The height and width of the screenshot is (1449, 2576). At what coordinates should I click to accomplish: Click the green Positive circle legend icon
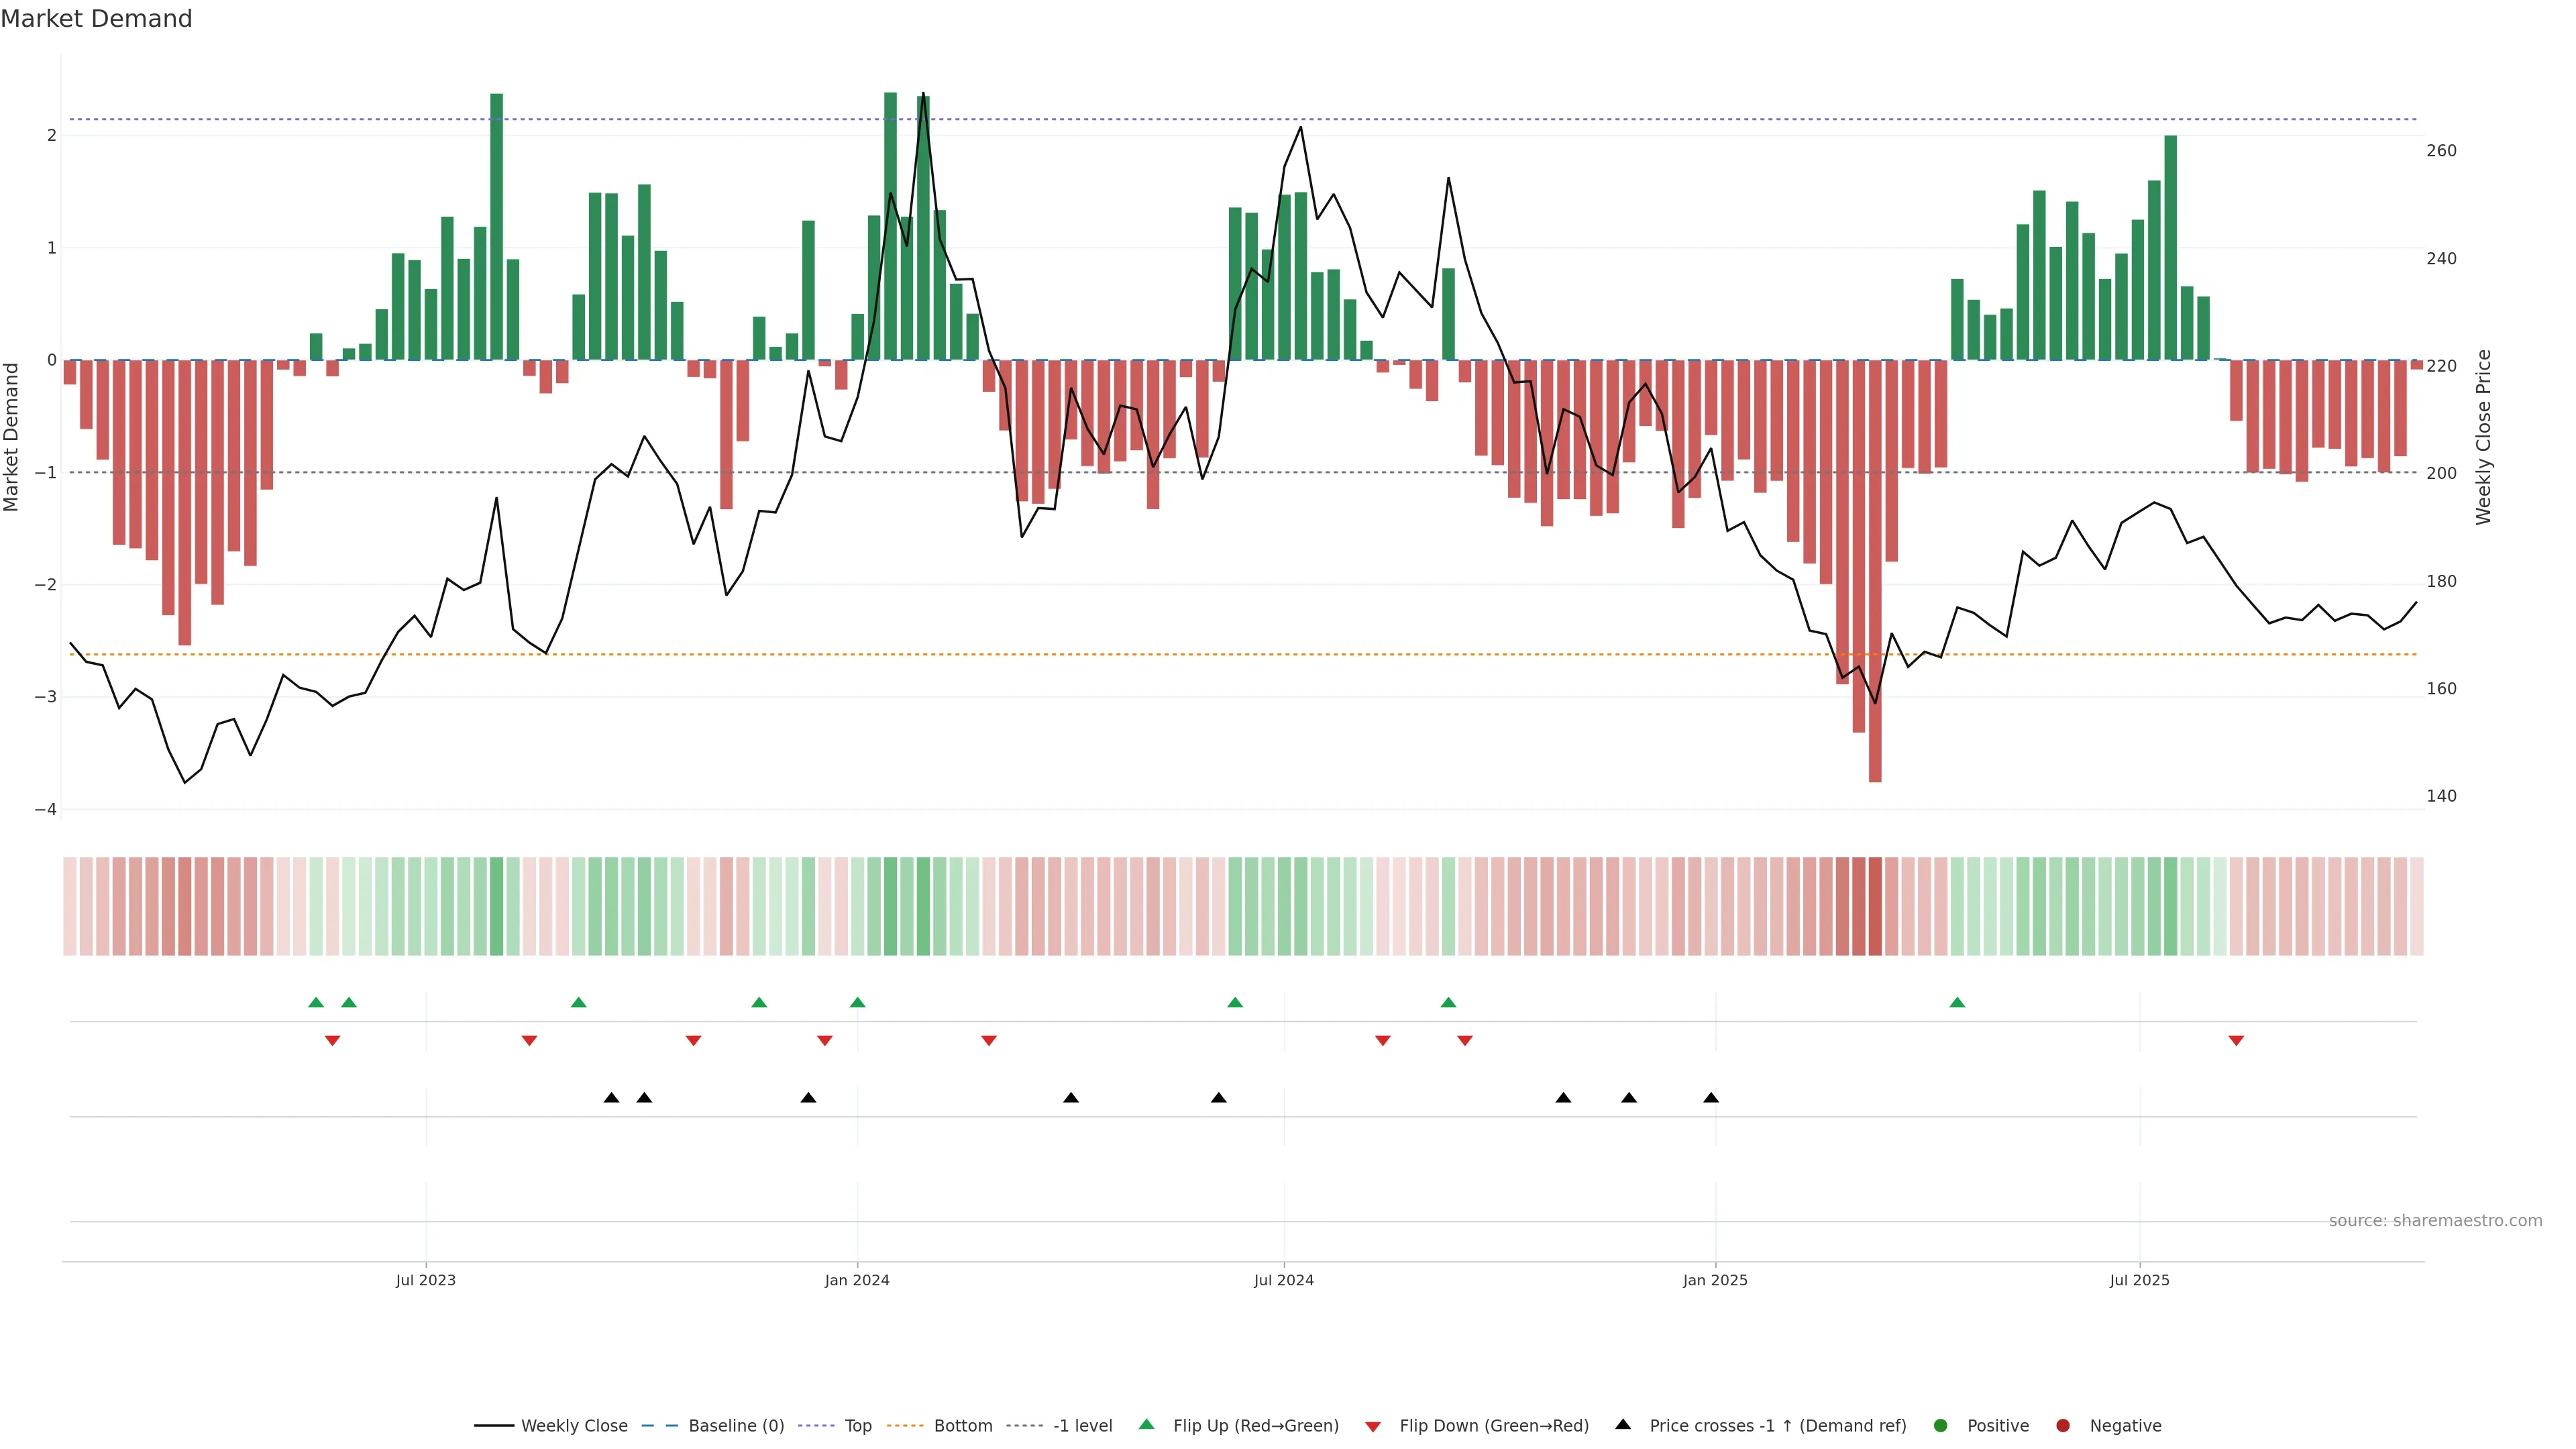click(x=1941, y=1425)
